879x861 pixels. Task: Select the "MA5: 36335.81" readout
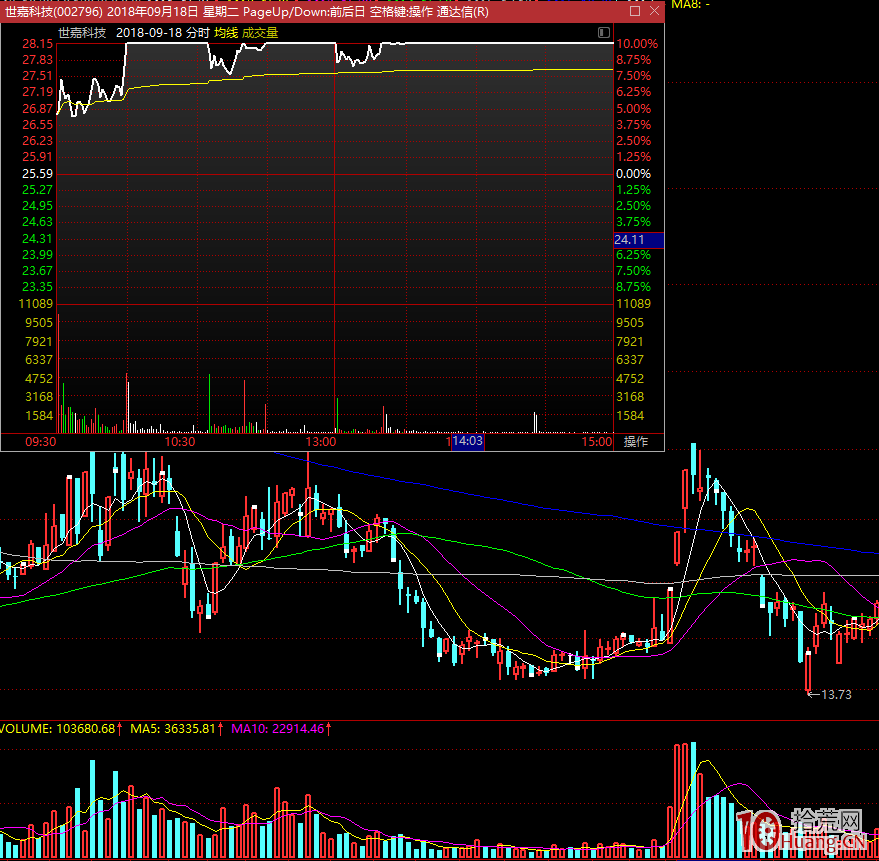point(173,729)
